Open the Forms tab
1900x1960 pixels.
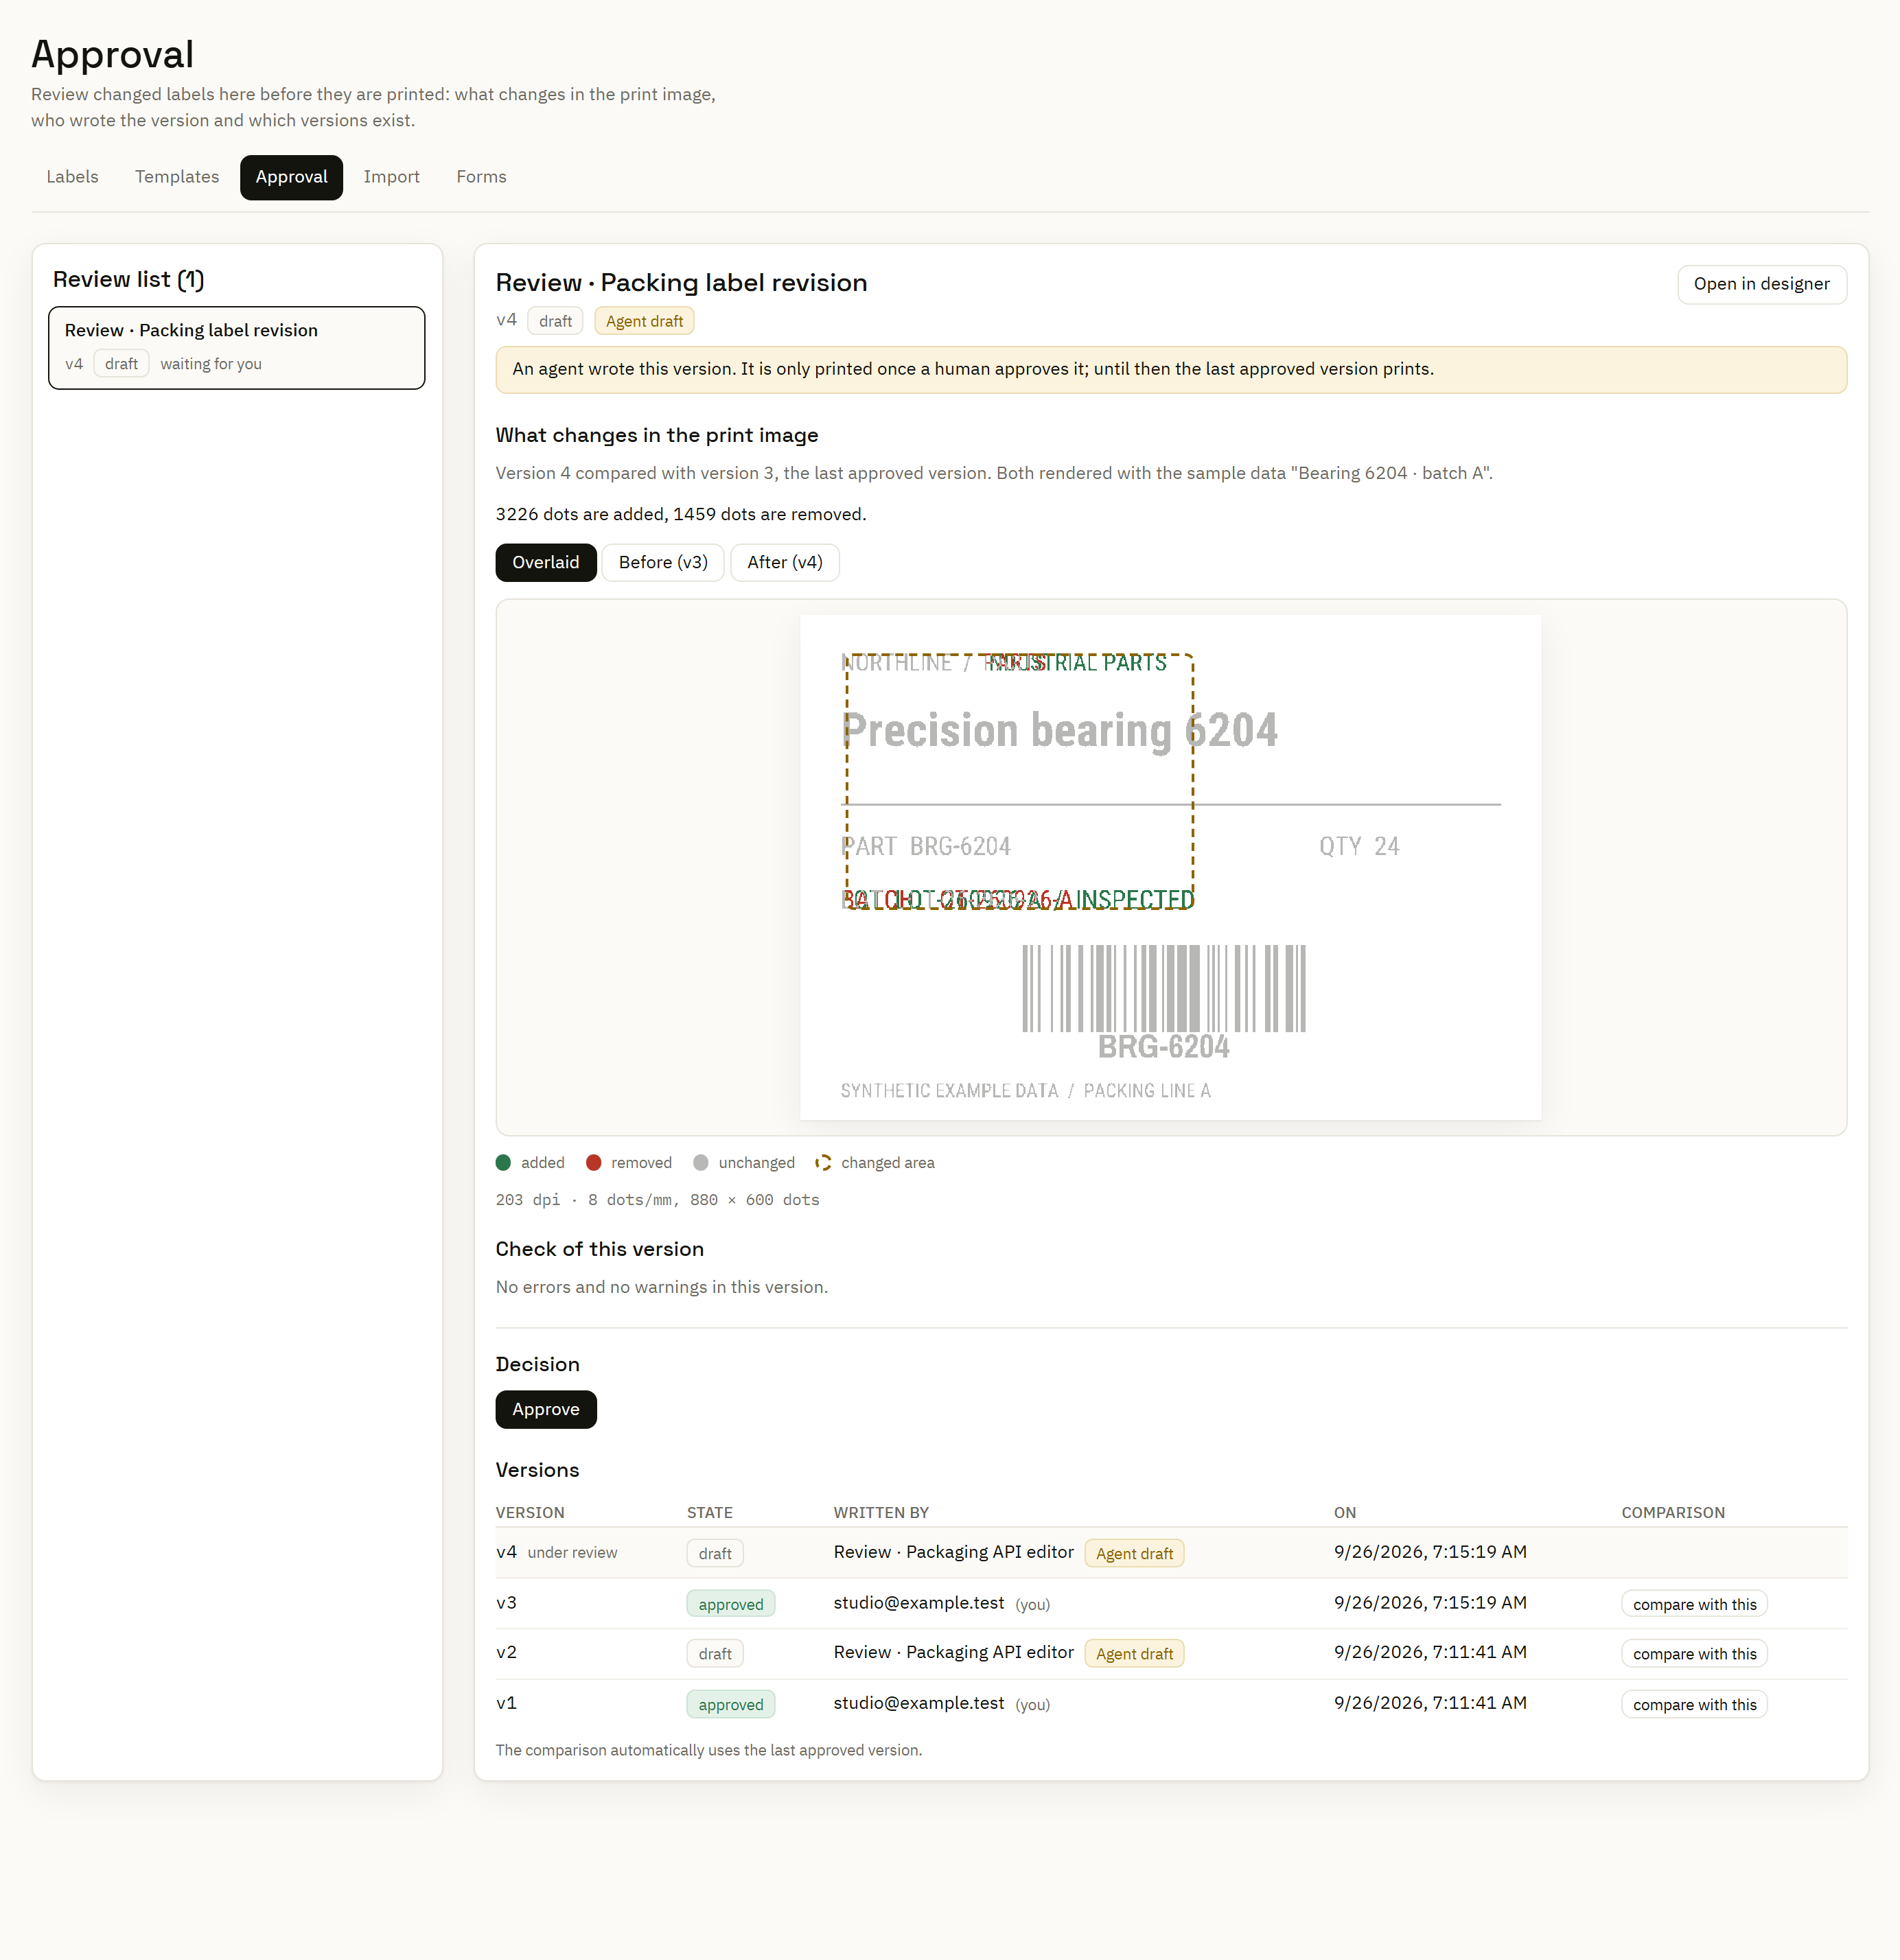click(481, 177)
